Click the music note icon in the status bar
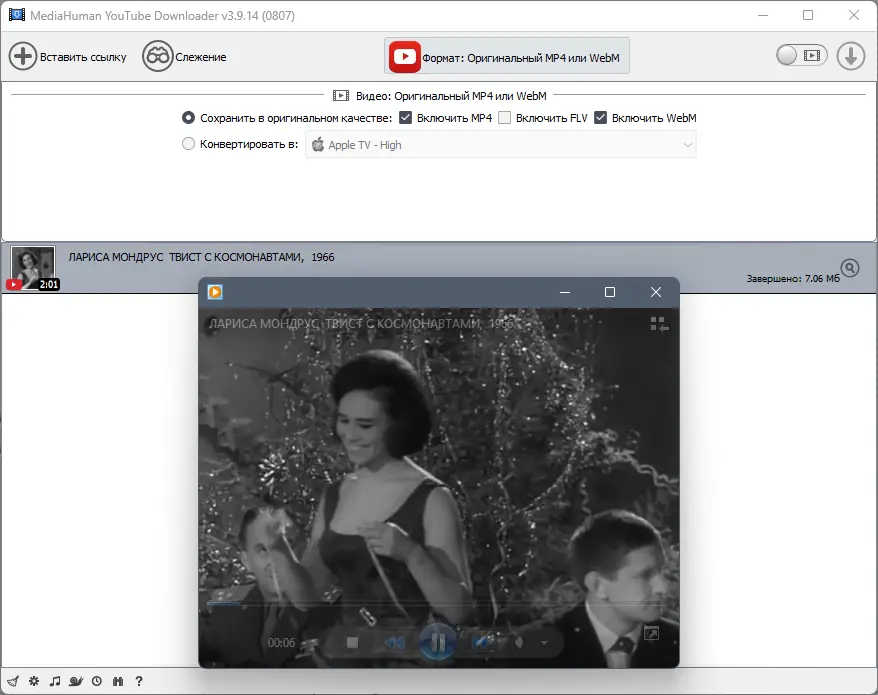 coord(54,681)
